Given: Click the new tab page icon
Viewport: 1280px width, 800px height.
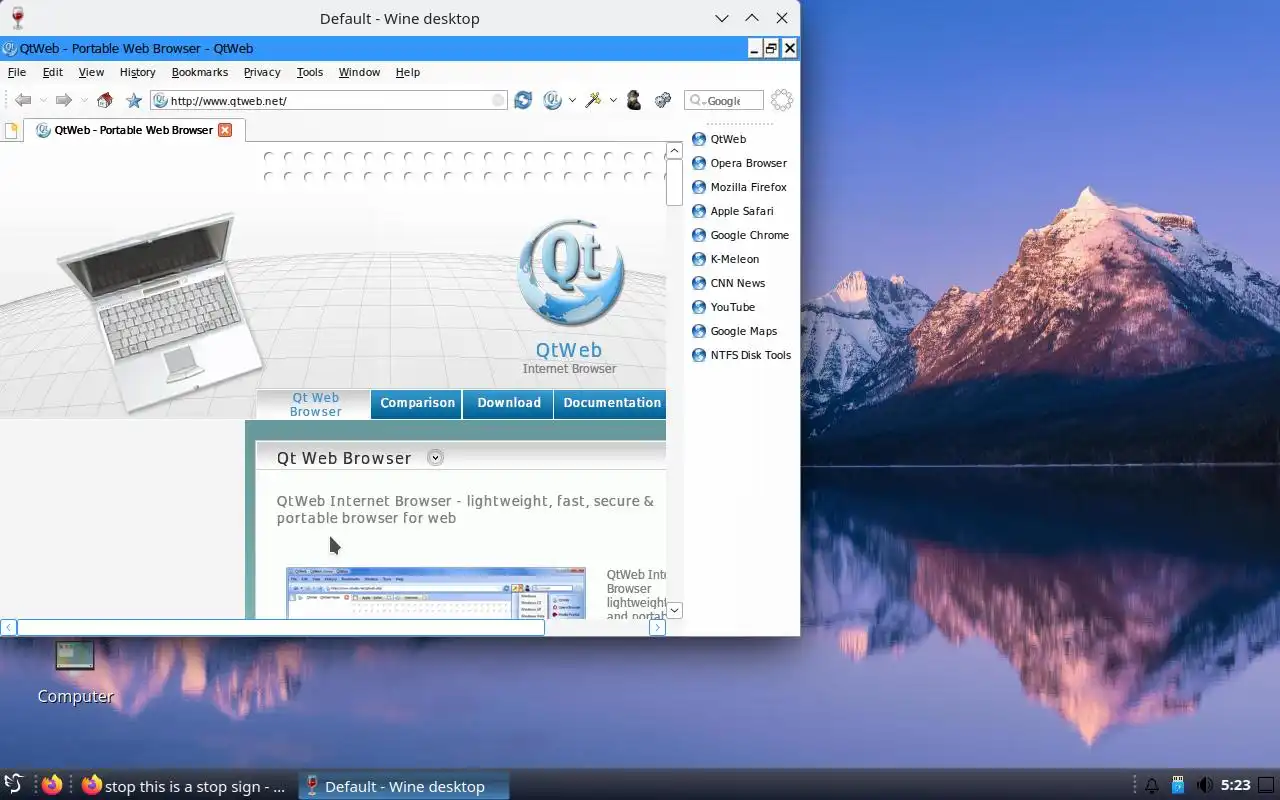Looking at the screenshot, I should pyautogui.click(x=11, y=130).
